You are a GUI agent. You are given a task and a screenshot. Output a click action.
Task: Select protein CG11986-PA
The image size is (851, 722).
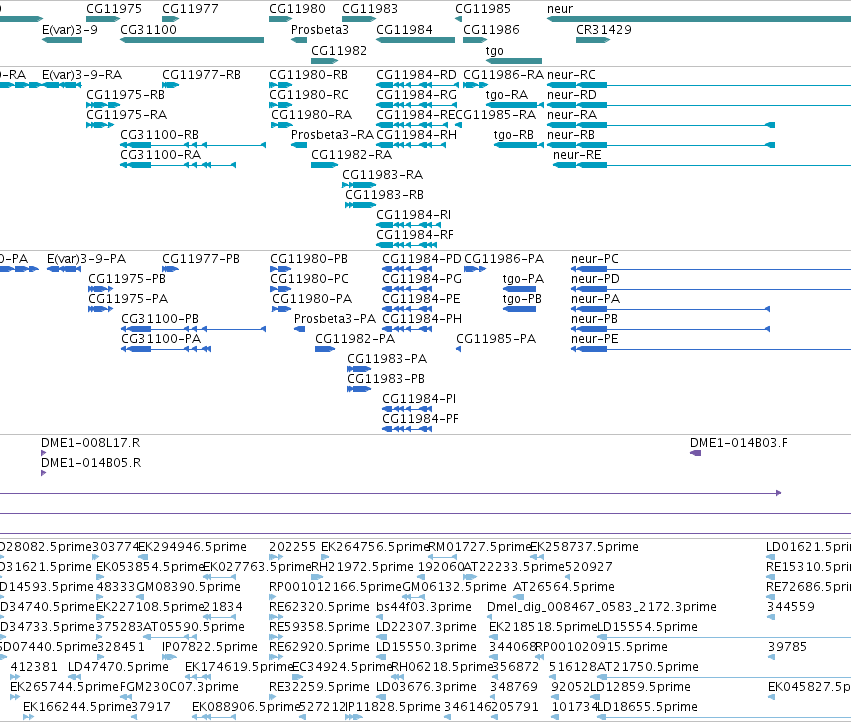tap(504, 259)
